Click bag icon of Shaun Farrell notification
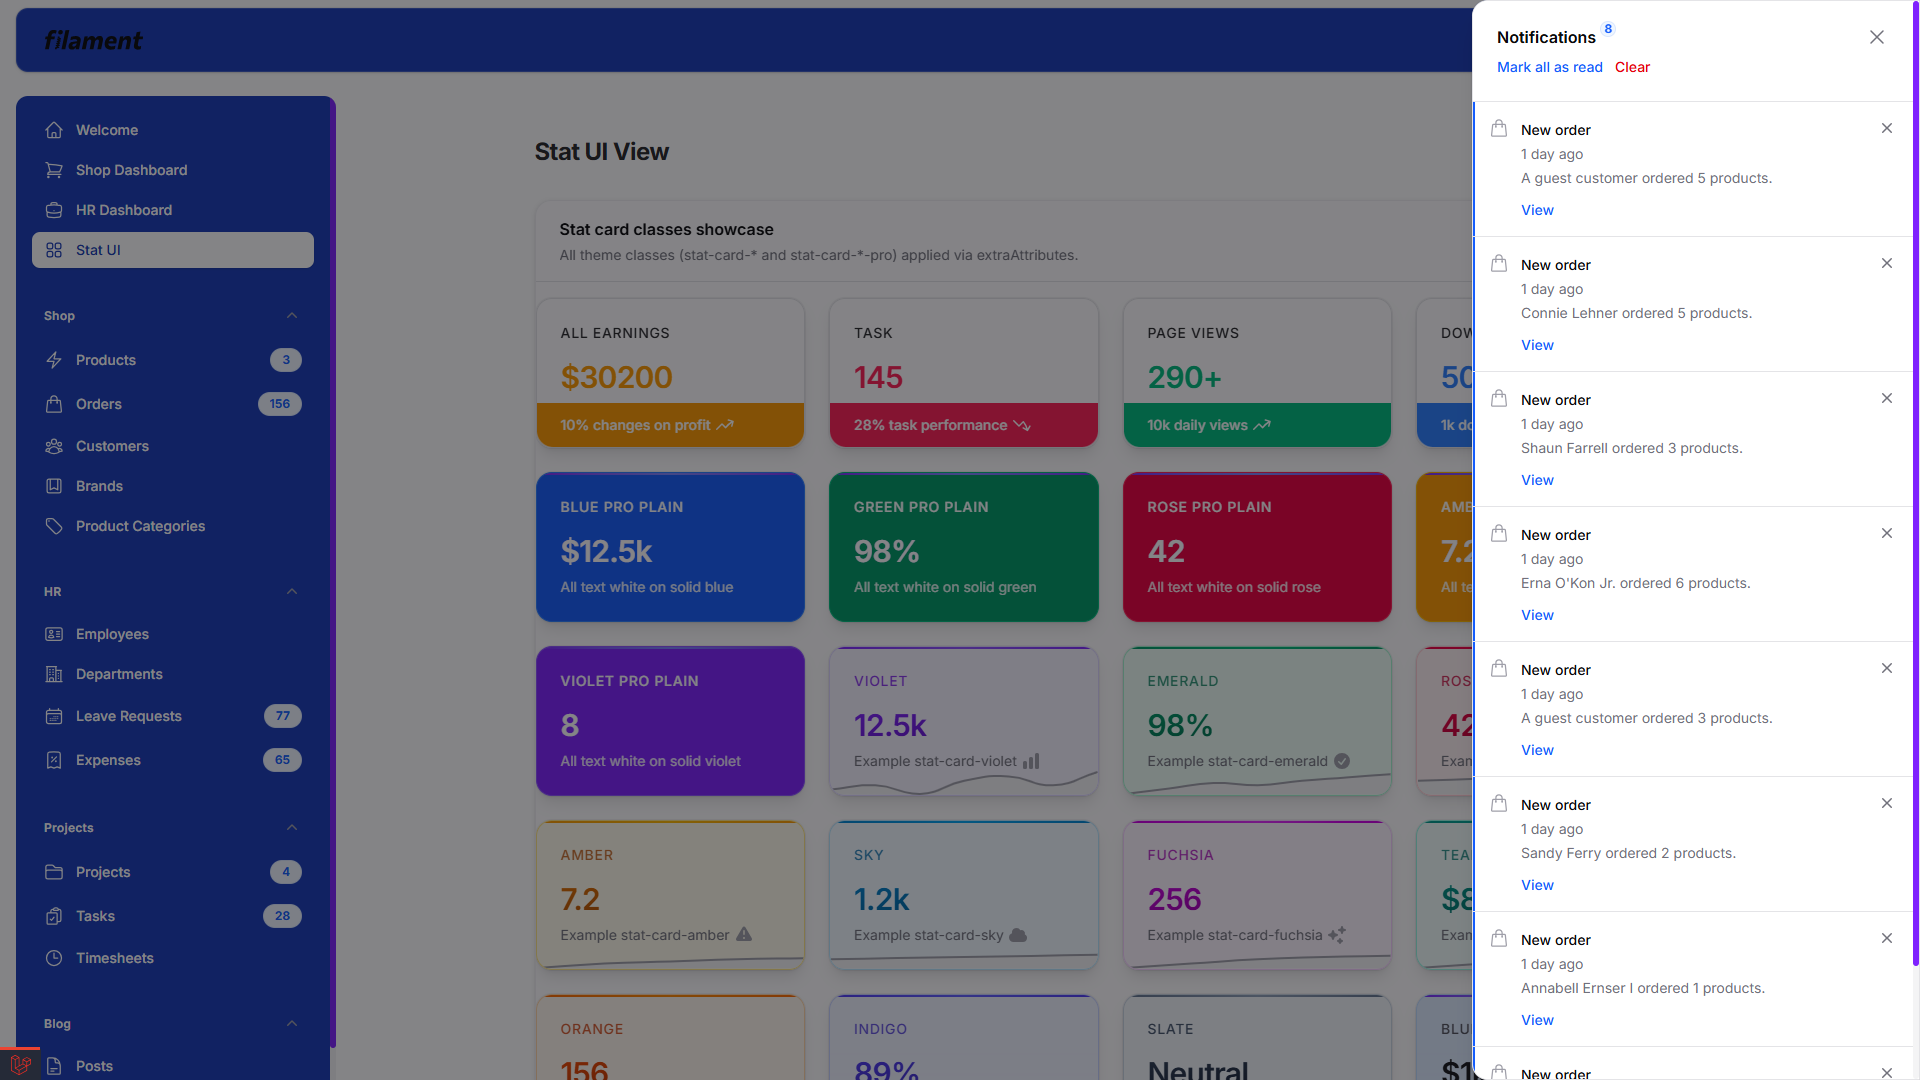 pyautogui.click(x=1499, y=398)
